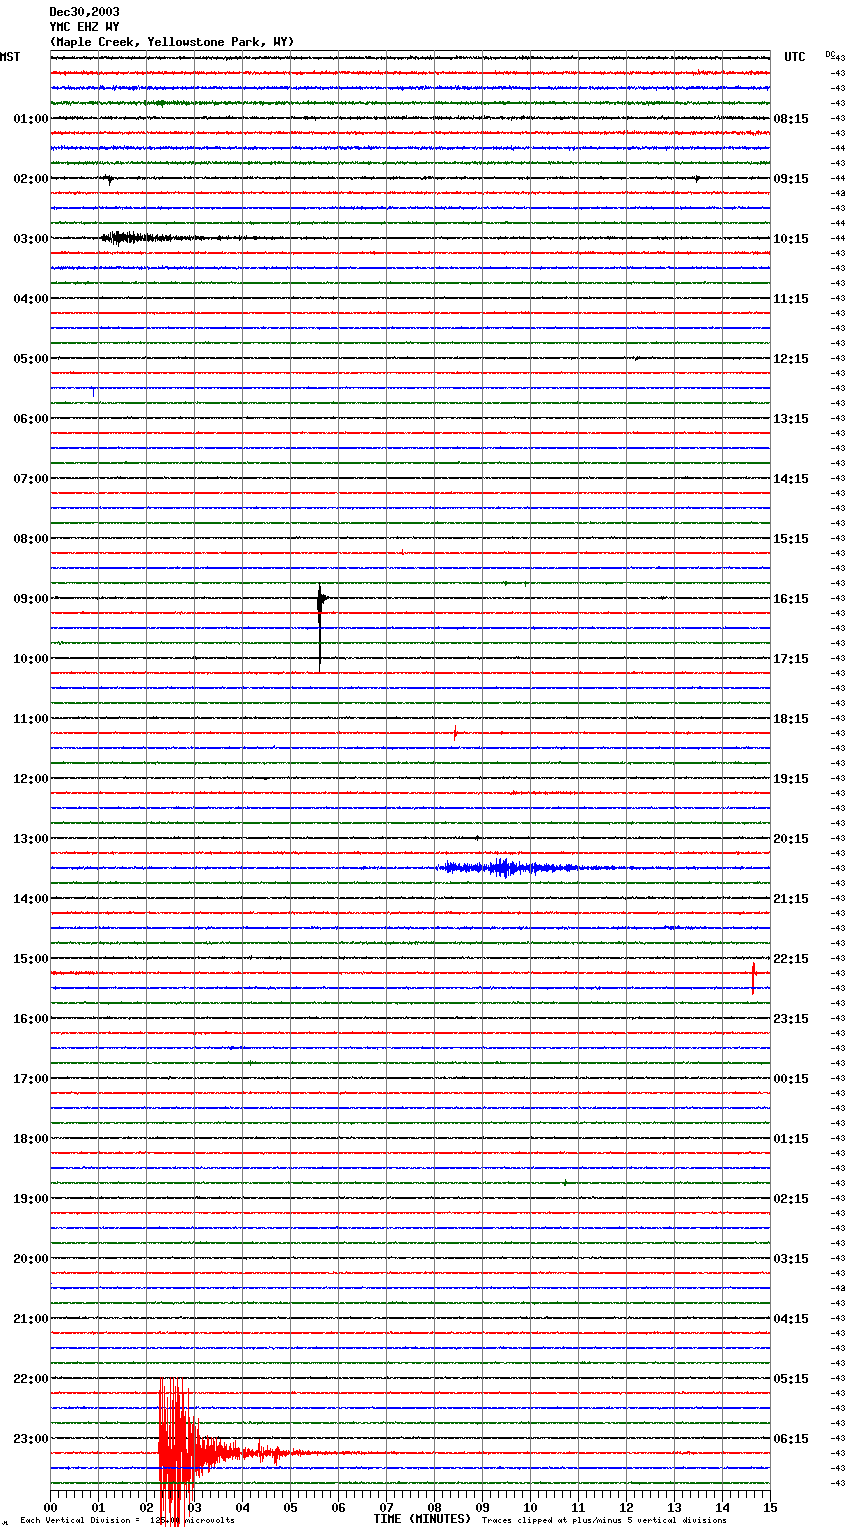This screenshot has height=1534, width=850.
Task: Click the date label Dec30,2003
Action: pyautogui.click(x=84, y=12)
